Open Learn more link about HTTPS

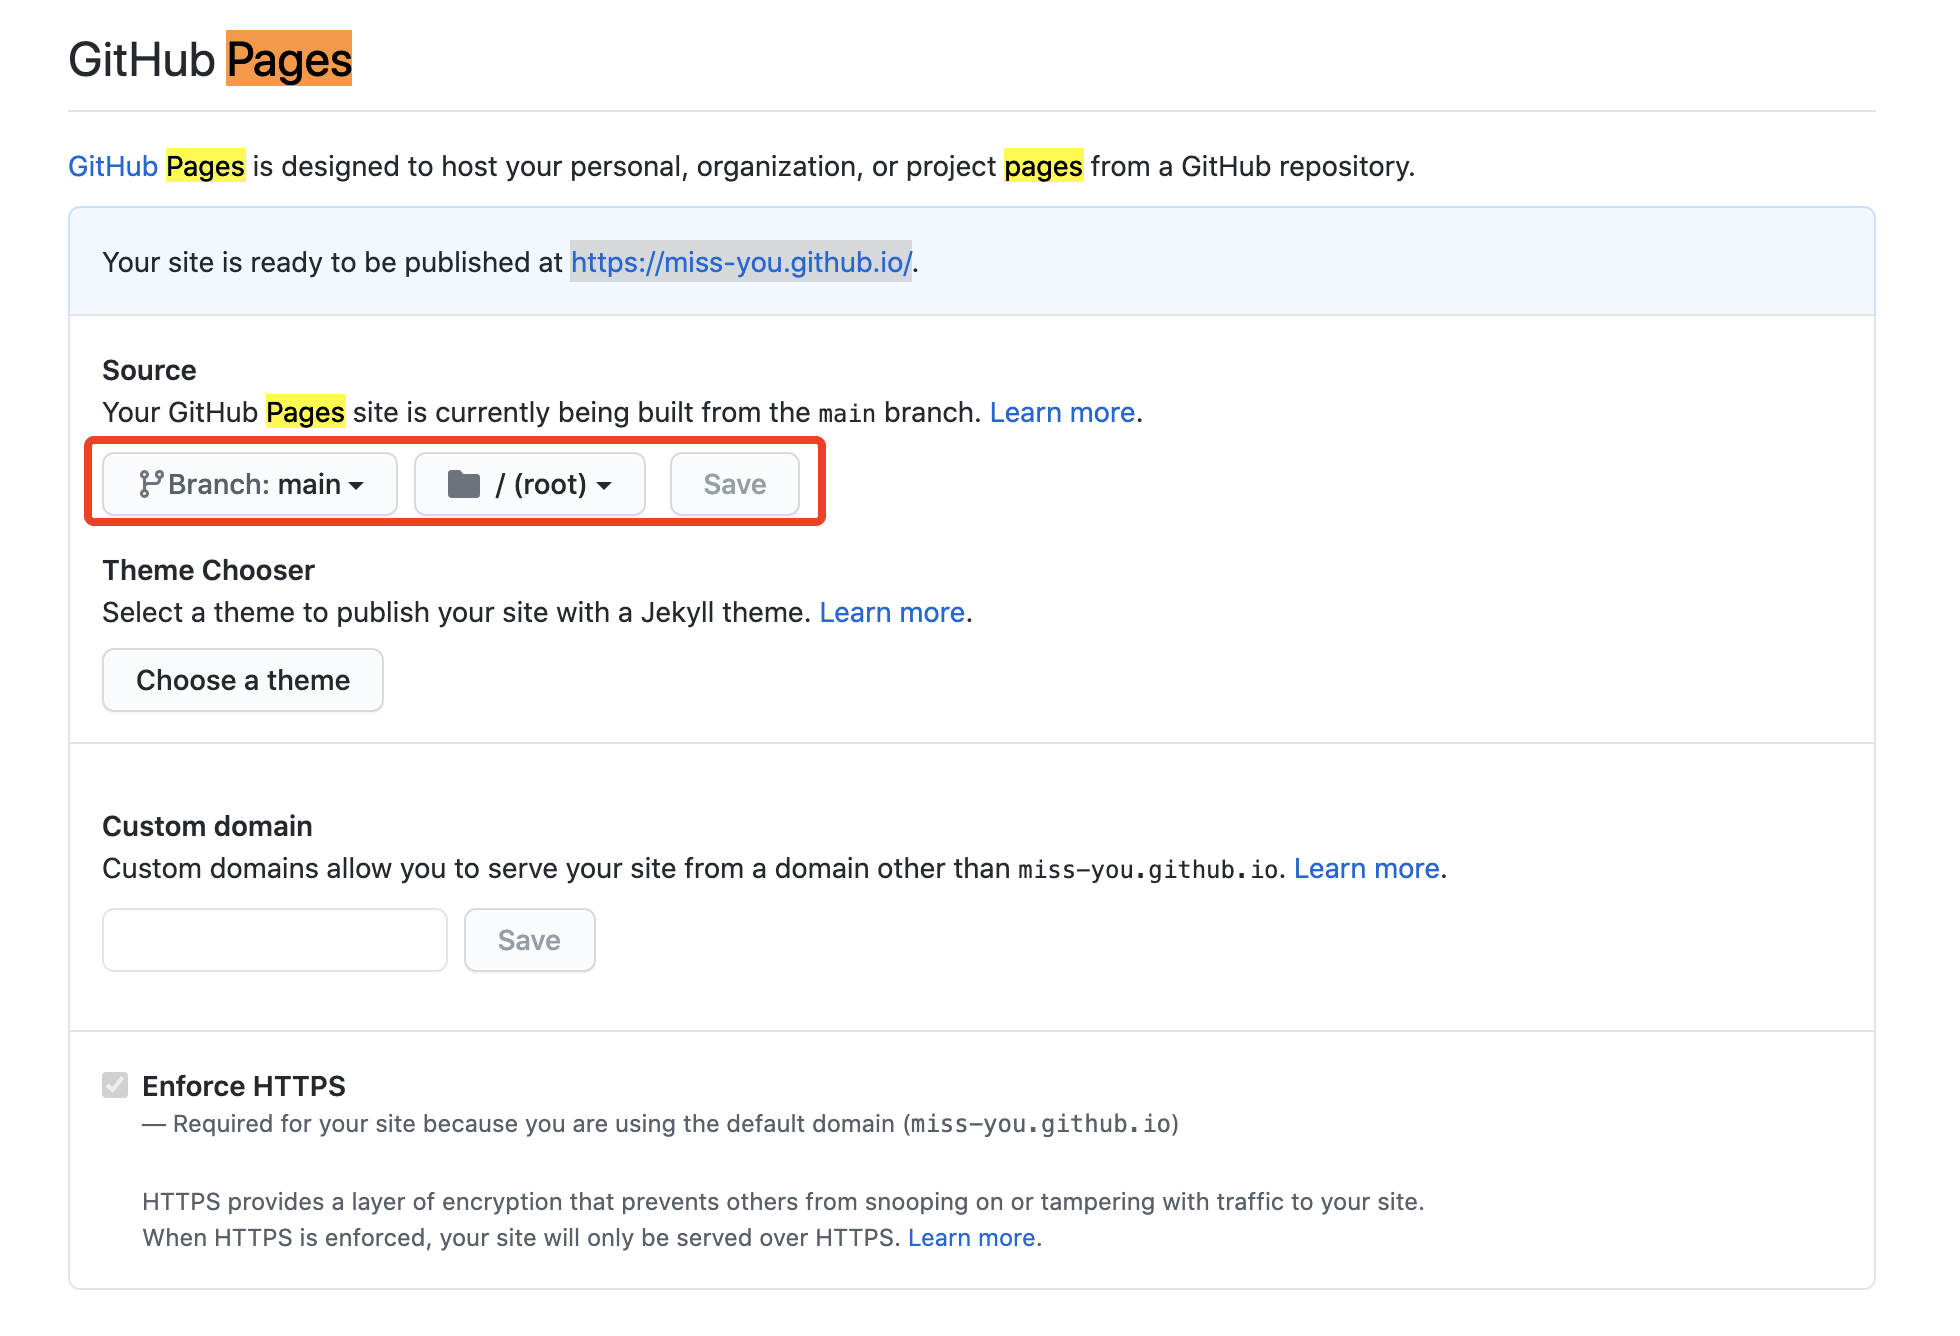971,1238
